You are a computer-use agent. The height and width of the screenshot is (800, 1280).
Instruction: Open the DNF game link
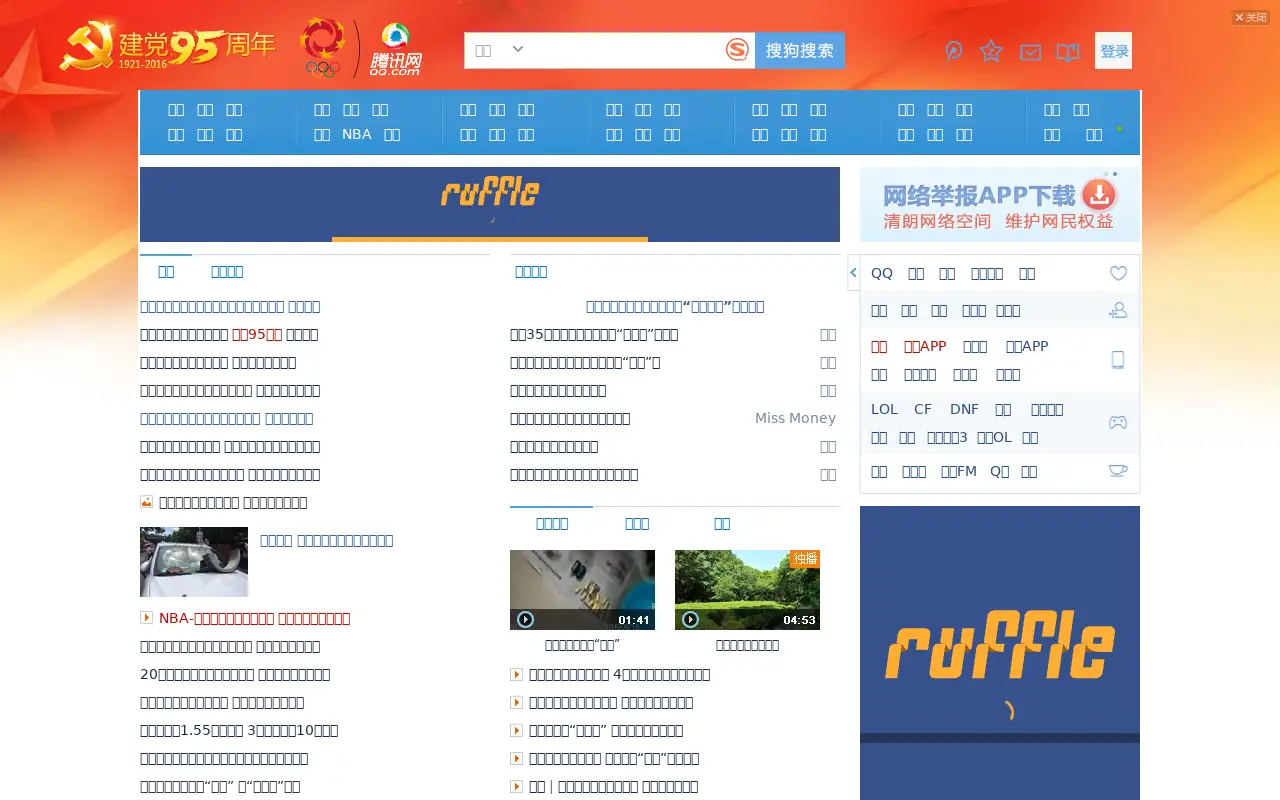click(x=964, y=409)
